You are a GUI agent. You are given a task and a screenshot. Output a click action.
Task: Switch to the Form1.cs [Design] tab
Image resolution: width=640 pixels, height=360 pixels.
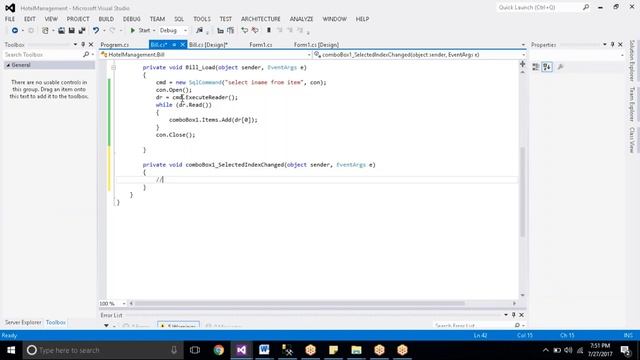(316, 45)
